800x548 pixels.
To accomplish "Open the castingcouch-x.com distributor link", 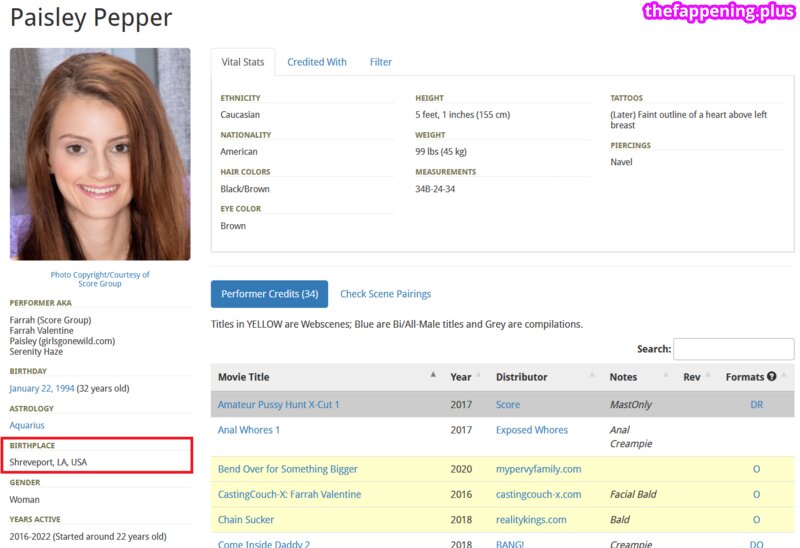I will point(538,494).
